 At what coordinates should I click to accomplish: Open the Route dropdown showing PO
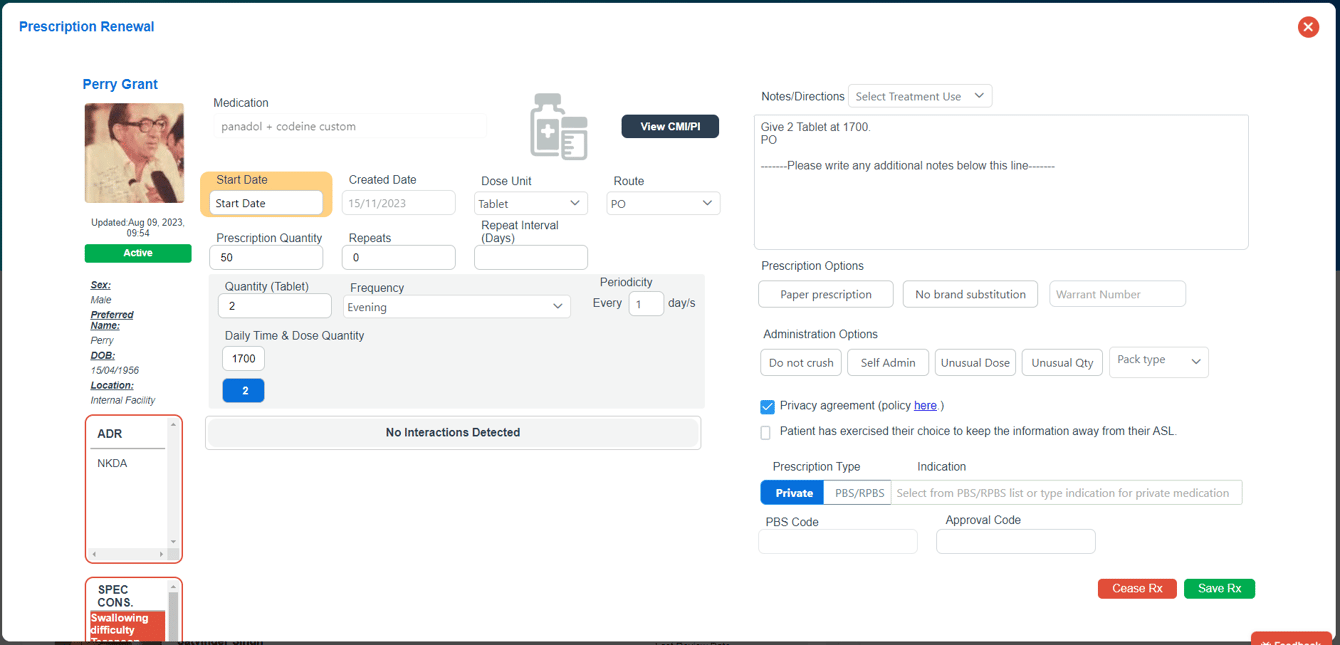click(x=663, y=203)
